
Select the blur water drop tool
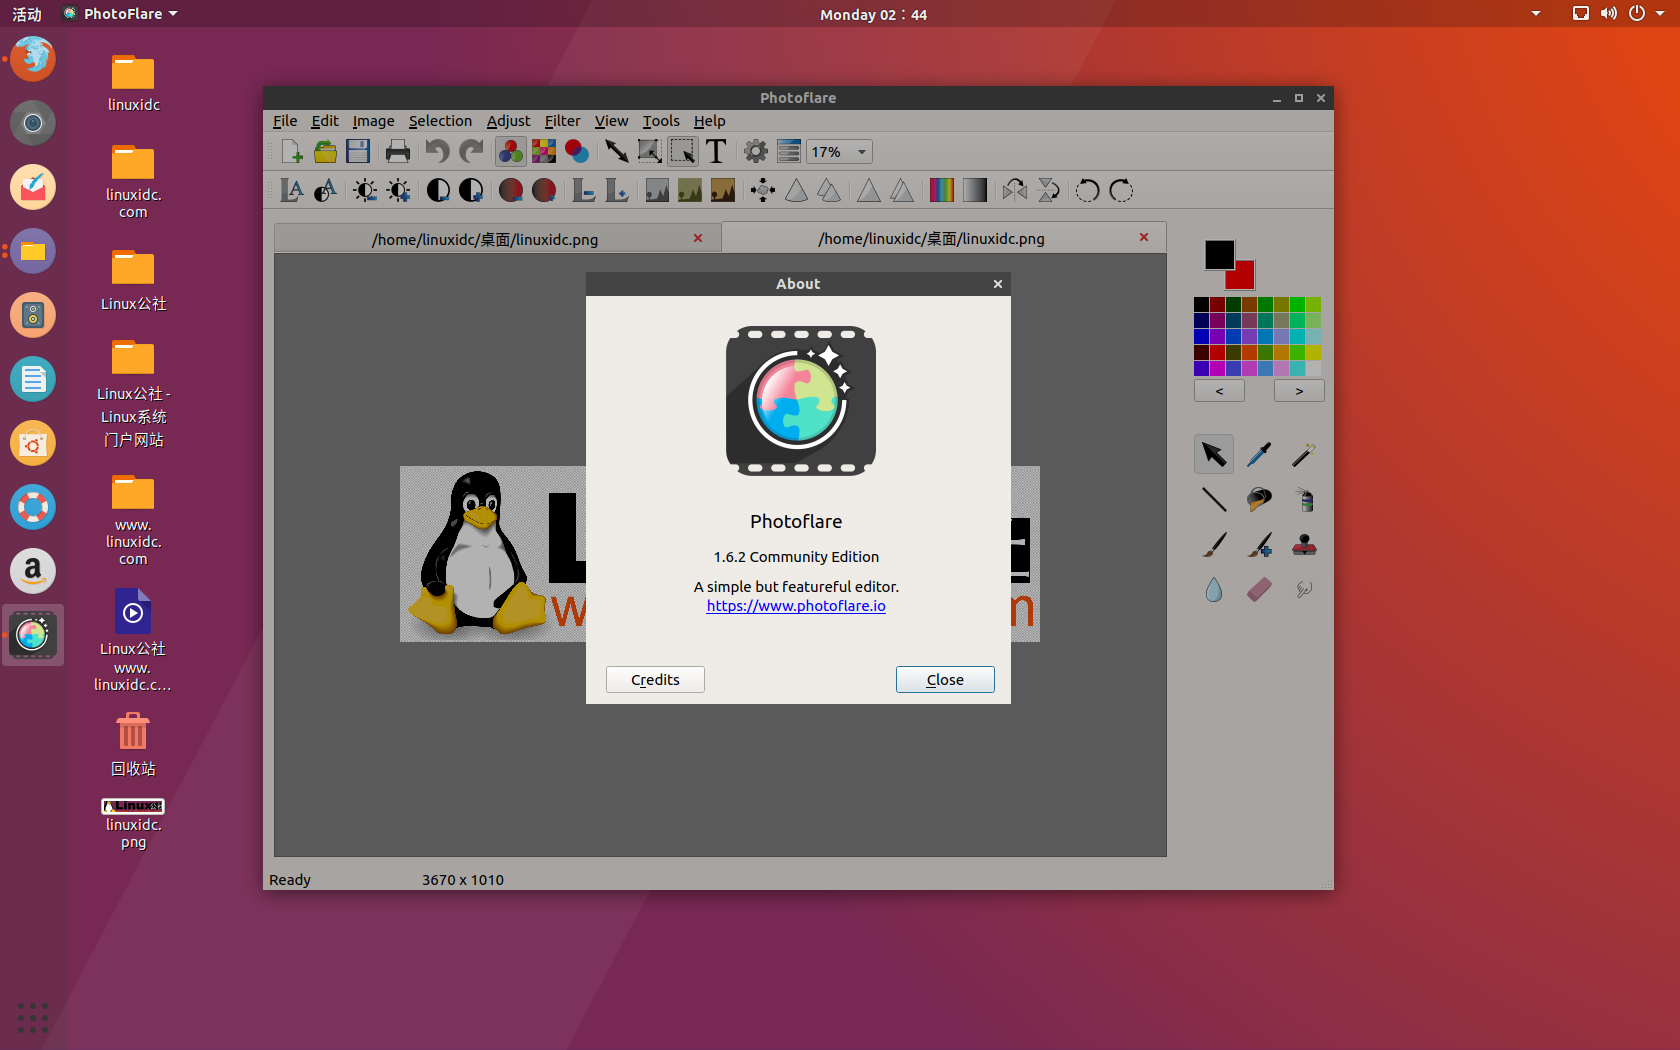tap(1214, 589)
